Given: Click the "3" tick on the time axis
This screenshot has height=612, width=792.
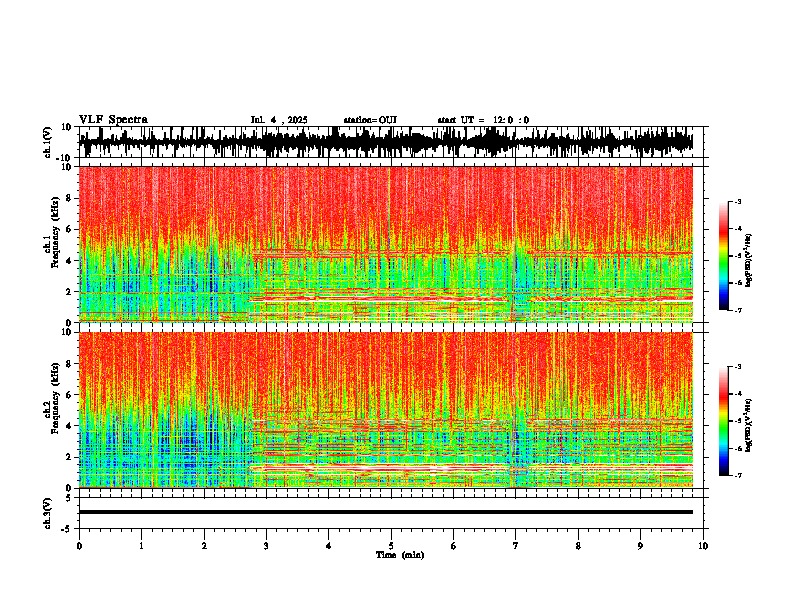Looking at the screenshot, I should tap(266, 546).
